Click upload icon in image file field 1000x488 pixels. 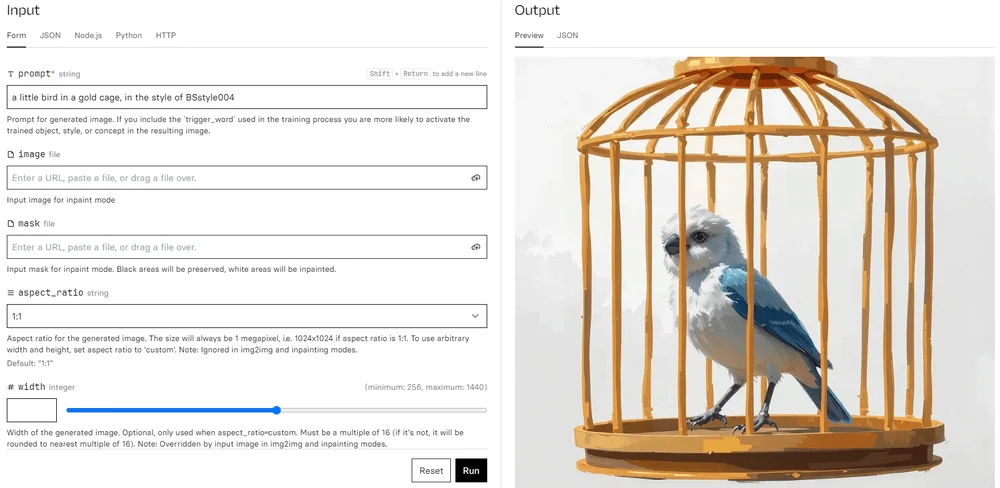(476, 178)
